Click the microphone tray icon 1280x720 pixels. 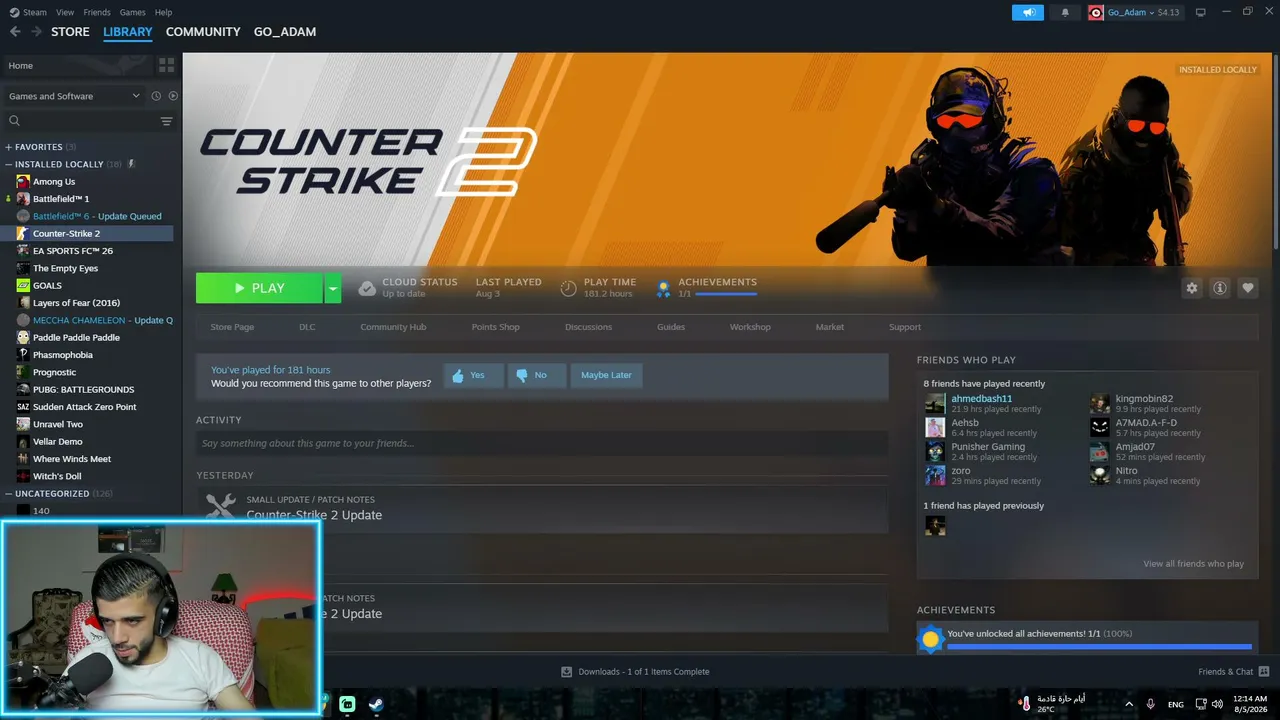pyautogui.click(x=1151, y=704)
